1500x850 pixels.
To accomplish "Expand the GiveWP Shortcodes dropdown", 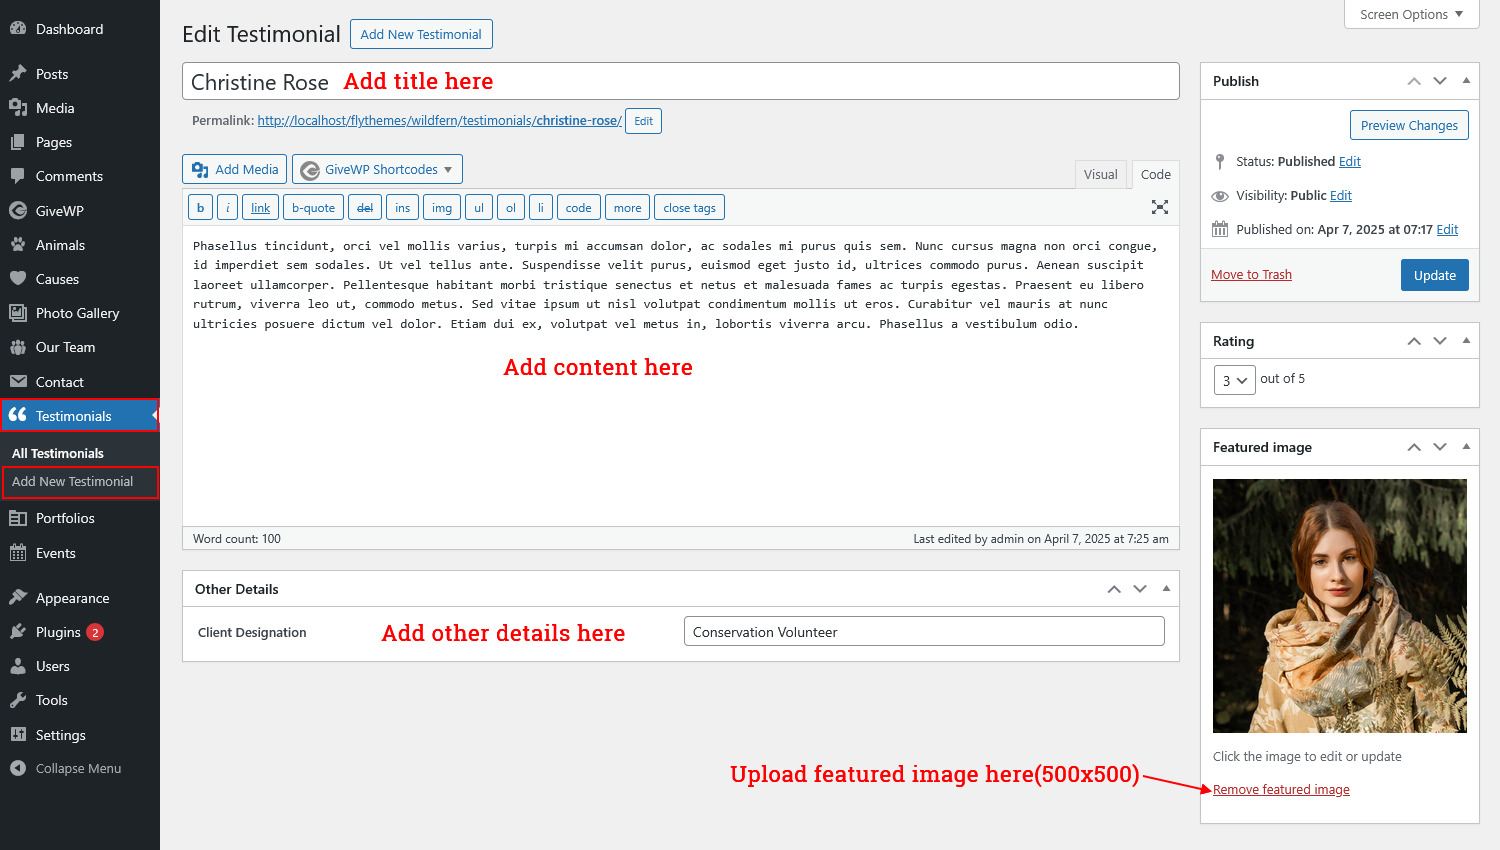I will pyautogui.click(x=377, y=170).
